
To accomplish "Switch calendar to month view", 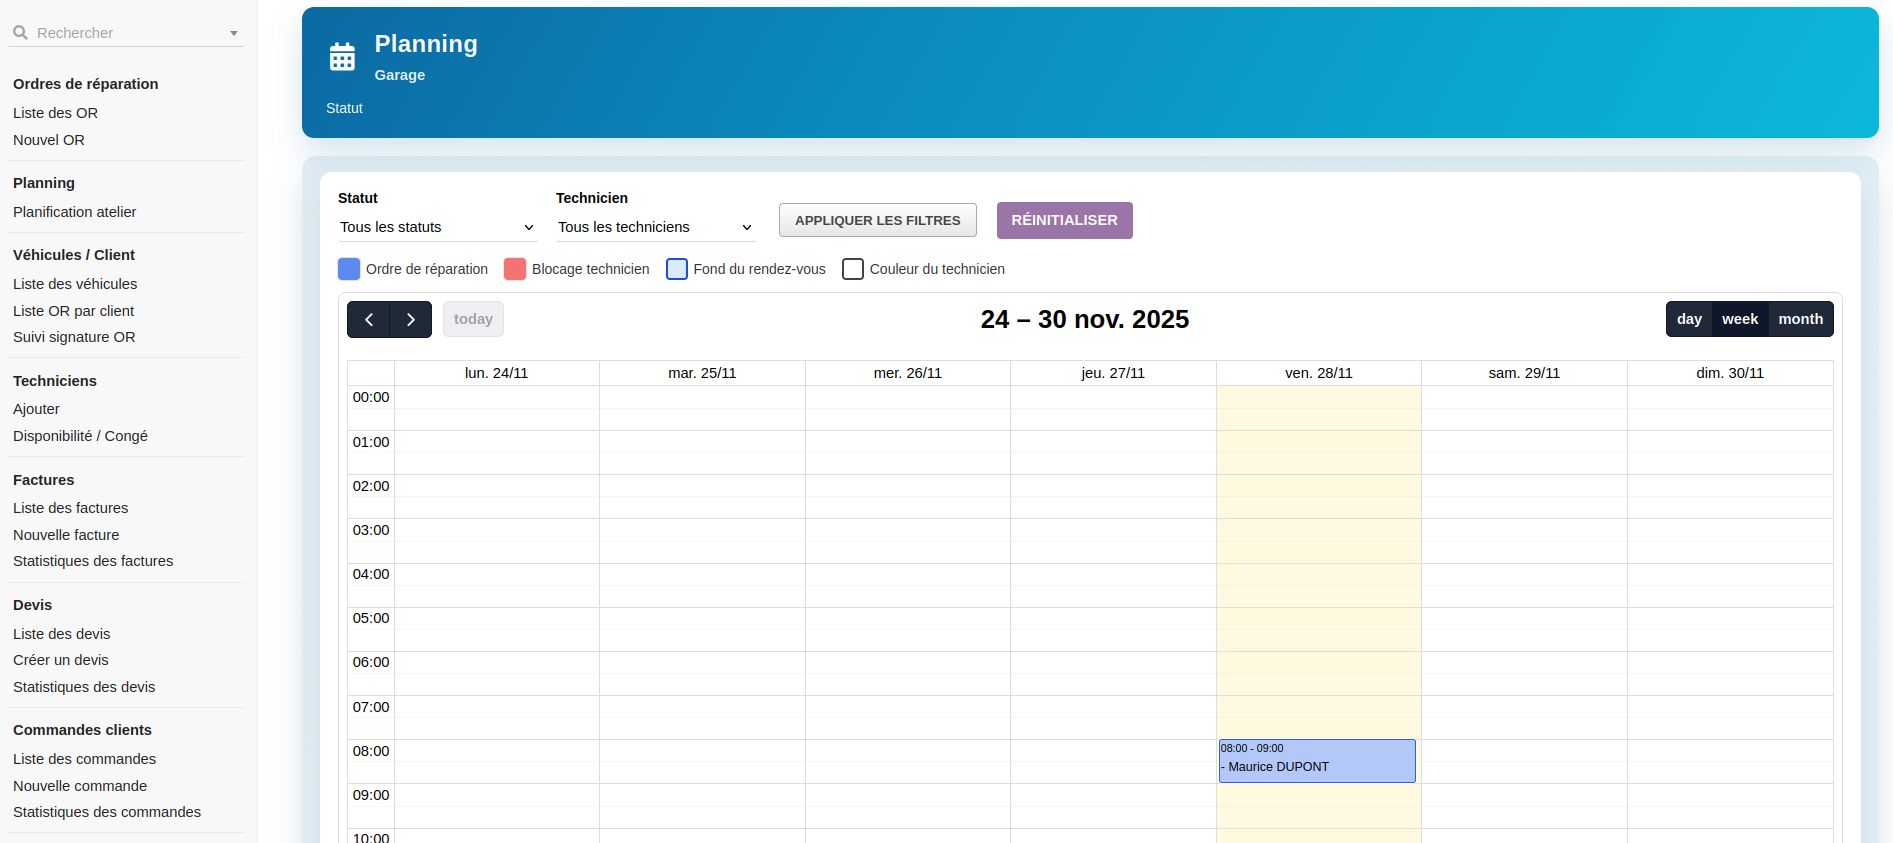I will [1800, 319].
